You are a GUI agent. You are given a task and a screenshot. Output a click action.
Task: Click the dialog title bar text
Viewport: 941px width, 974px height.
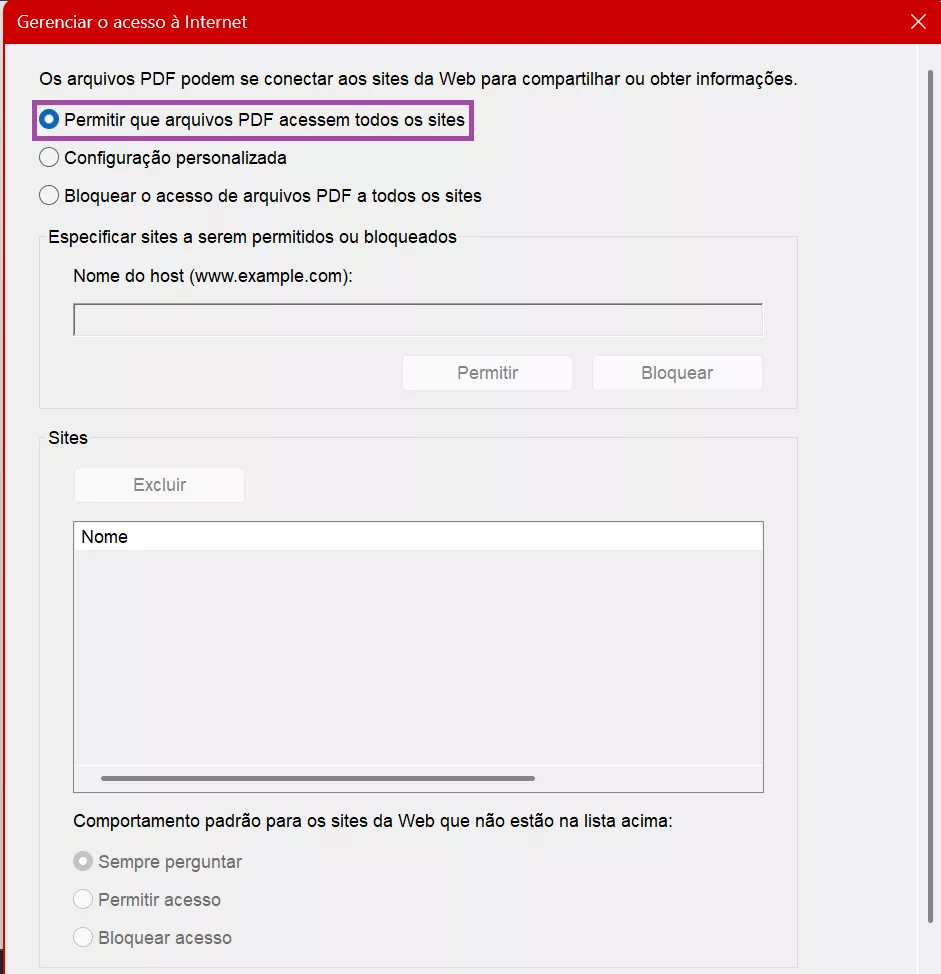131,21
